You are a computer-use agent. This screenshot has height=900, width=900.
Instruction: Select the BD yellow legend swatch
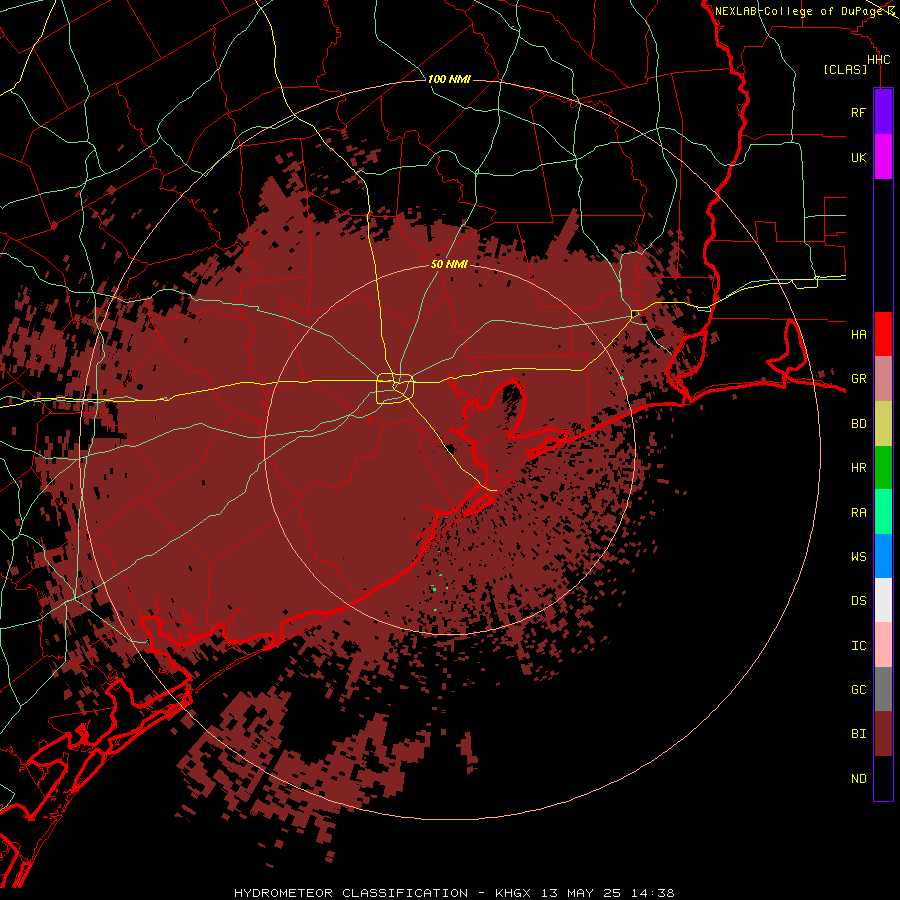(x=883, y=423)
